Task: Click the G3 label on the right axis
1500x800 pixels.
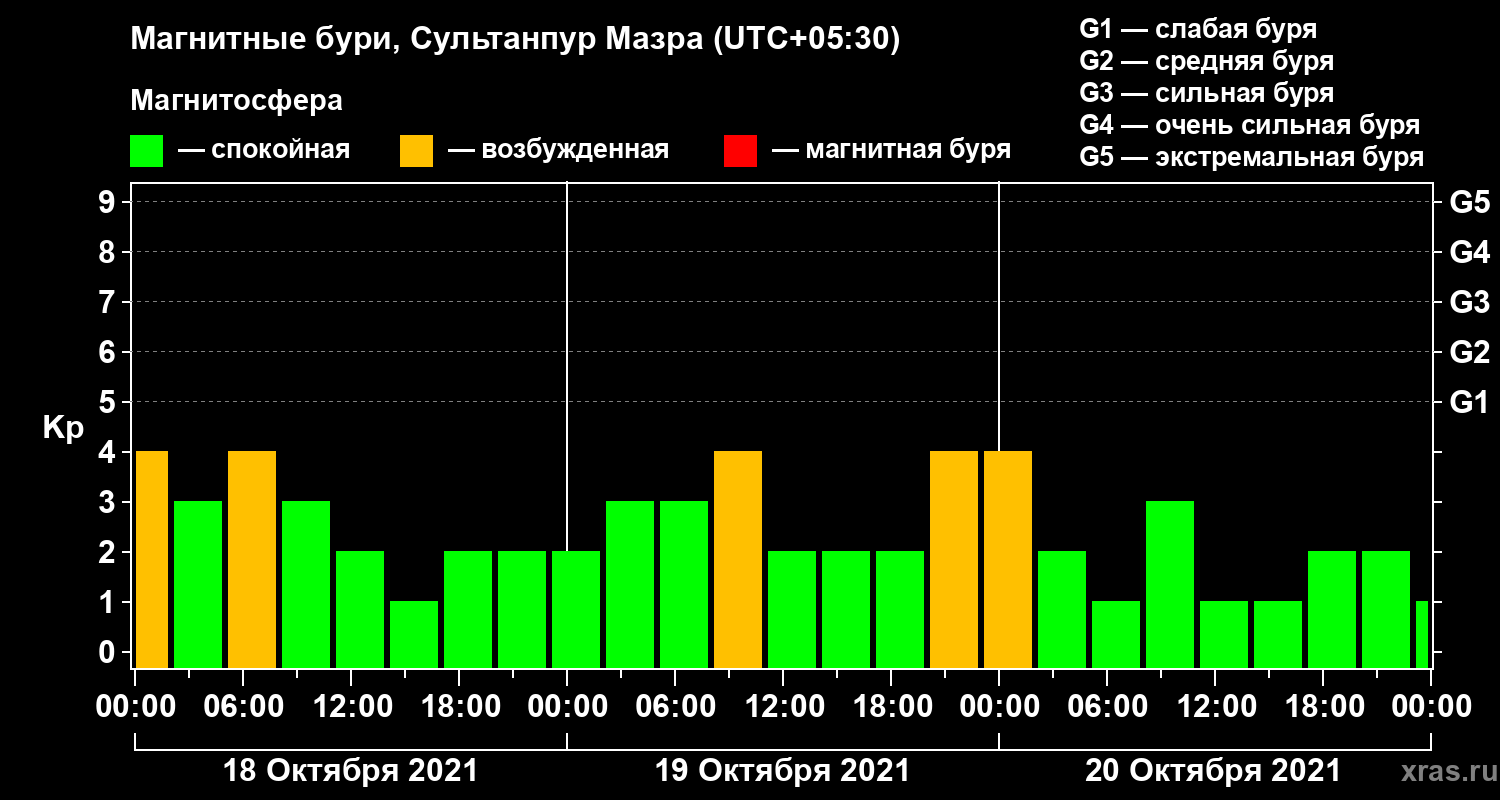Action: (1469, 302)
